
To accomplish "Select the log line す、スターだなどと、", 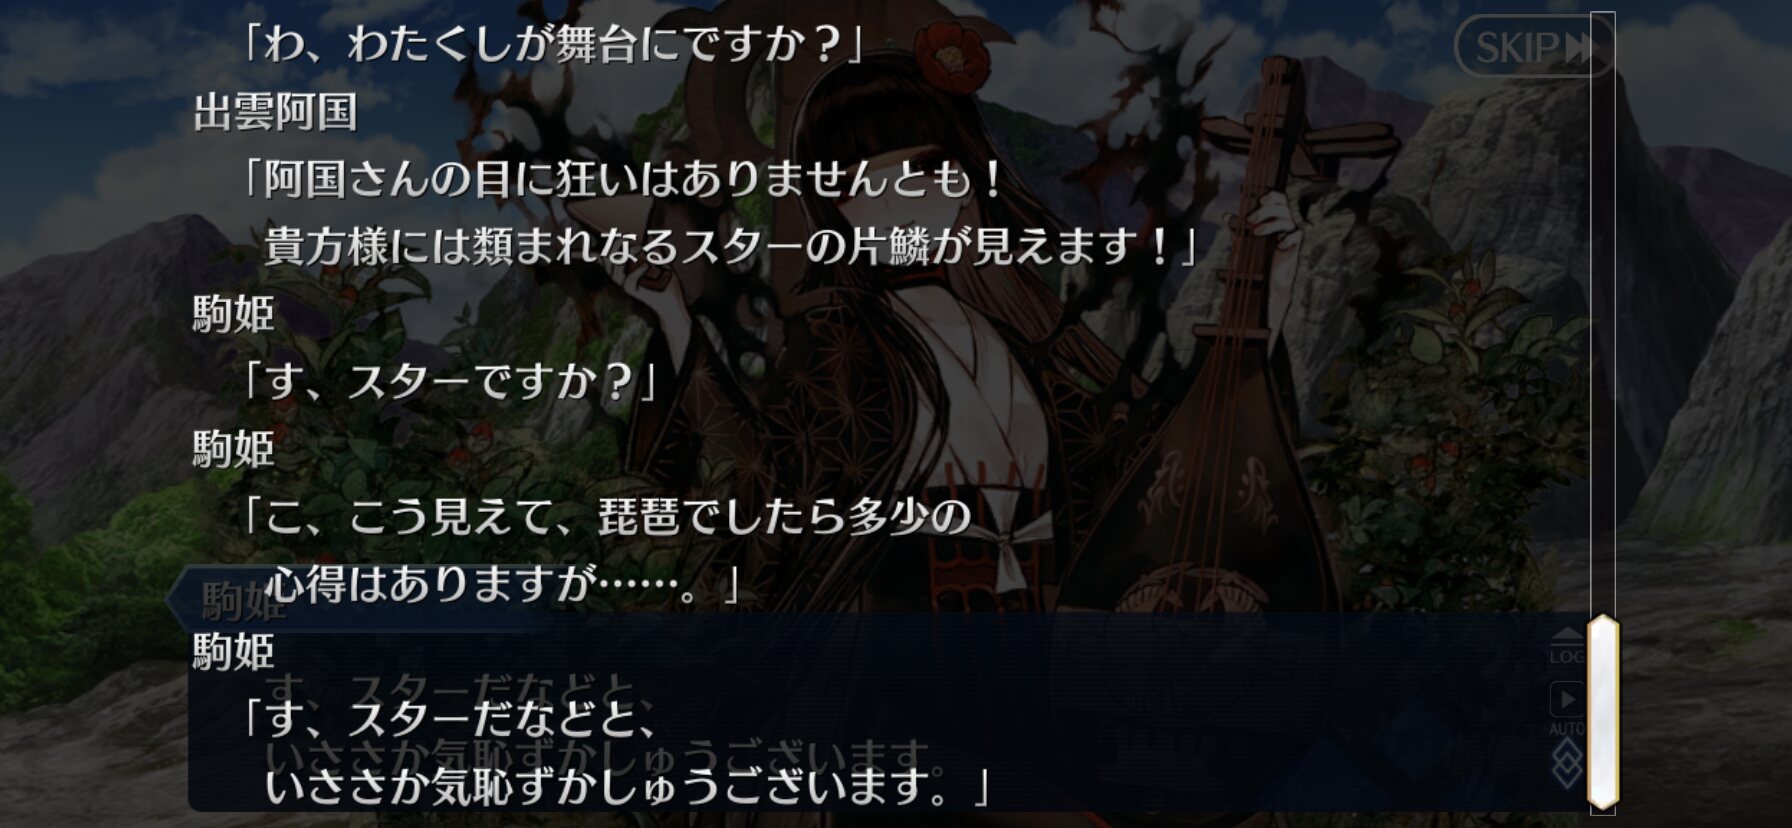I will [x=448, y=720].
